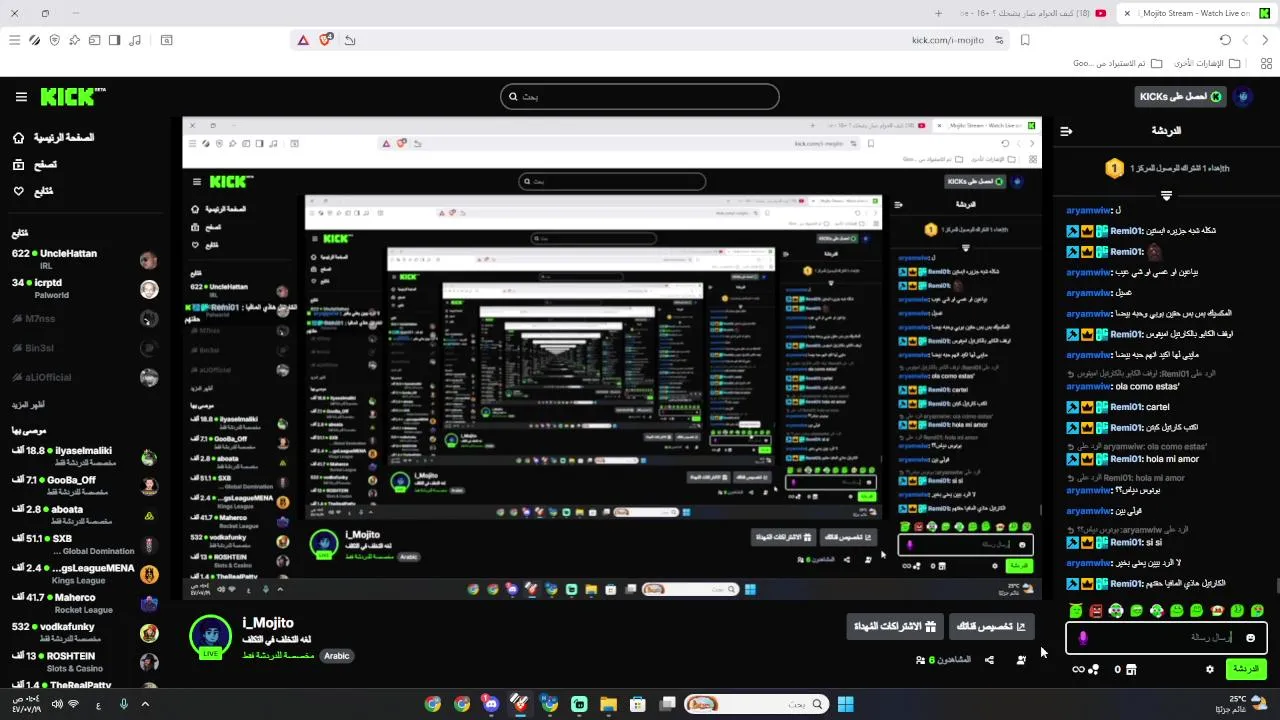The image size is (1280, 720).
Task: Select offline channel Bin3si
Action: click(x=85, y=348)
